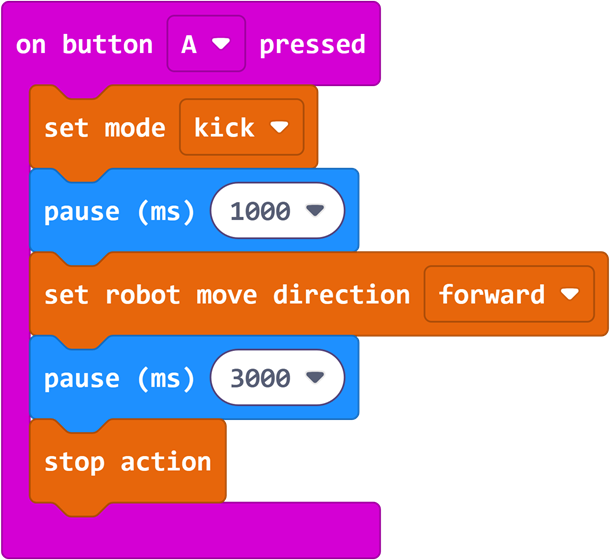The image size is (610, 560).
Task: Click the bottom bar of magenta event block
Action: 200,531
